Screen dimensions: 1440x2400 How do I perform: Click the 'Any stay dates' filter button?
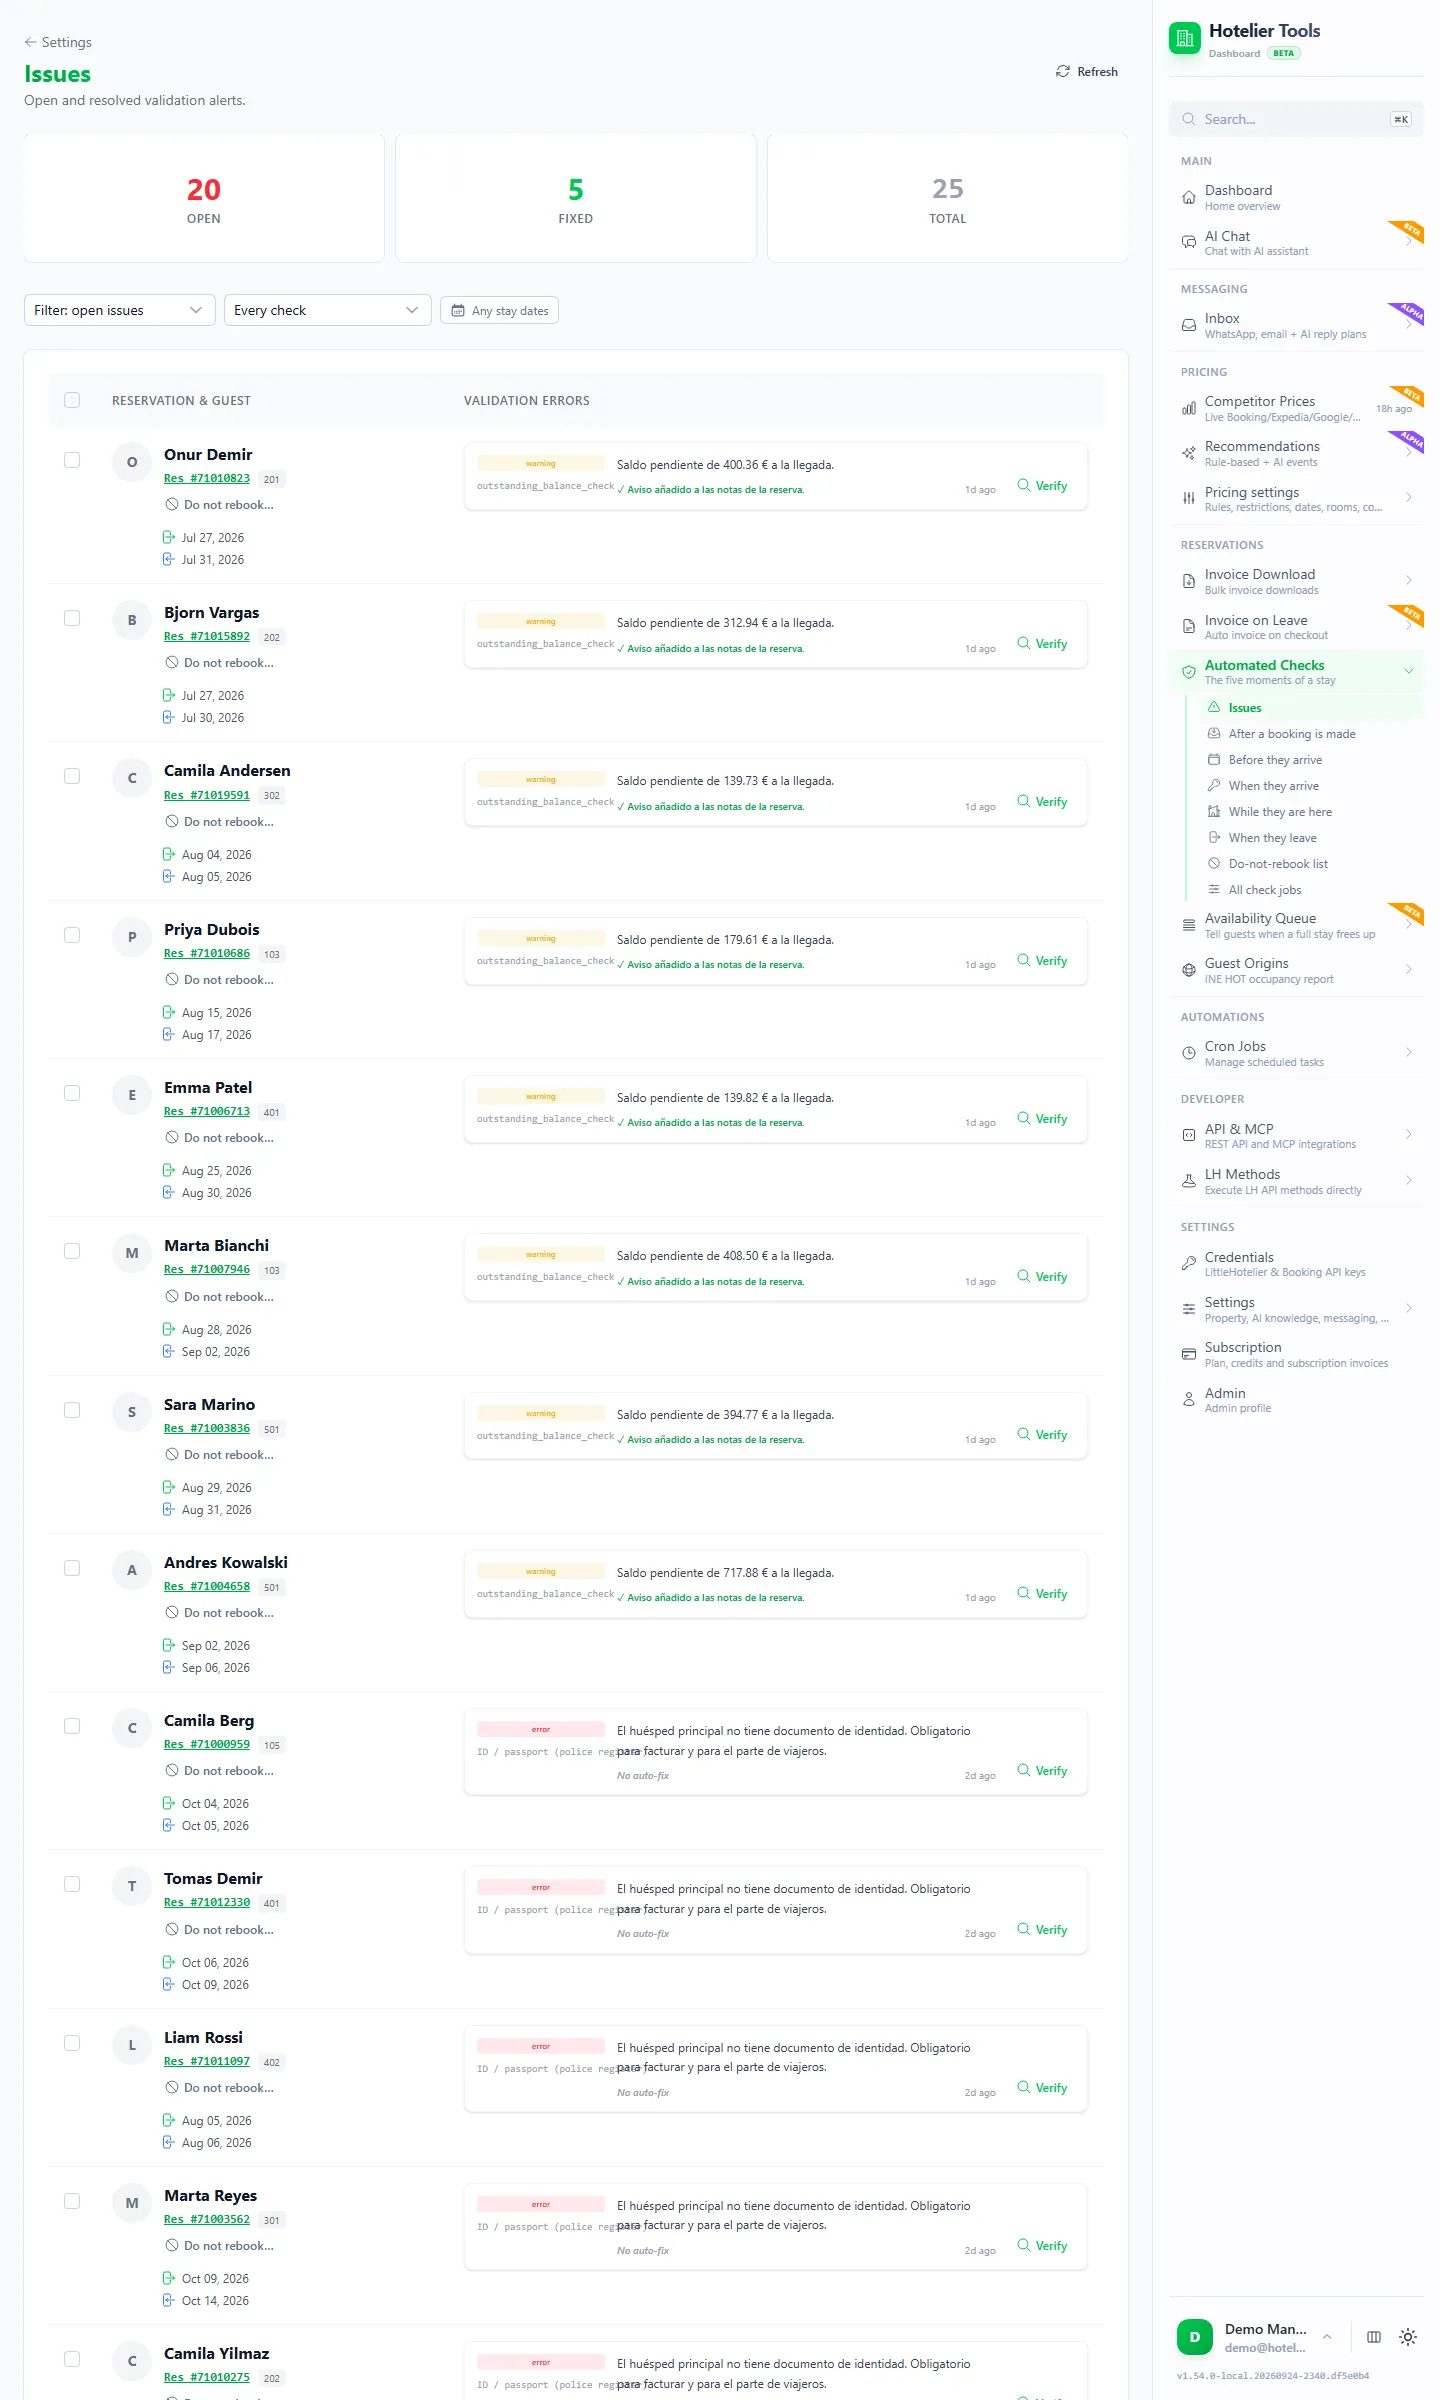point(499,311)
